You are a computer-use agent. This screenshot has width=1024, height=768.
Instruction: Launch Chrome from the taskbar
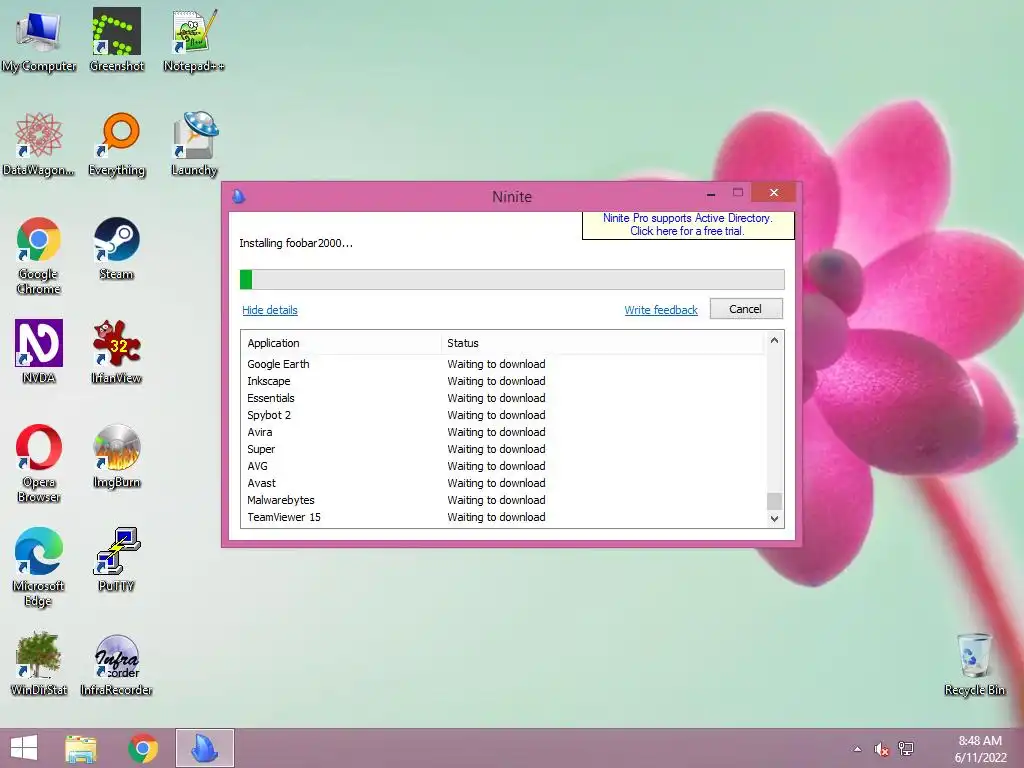coord(143,748)
